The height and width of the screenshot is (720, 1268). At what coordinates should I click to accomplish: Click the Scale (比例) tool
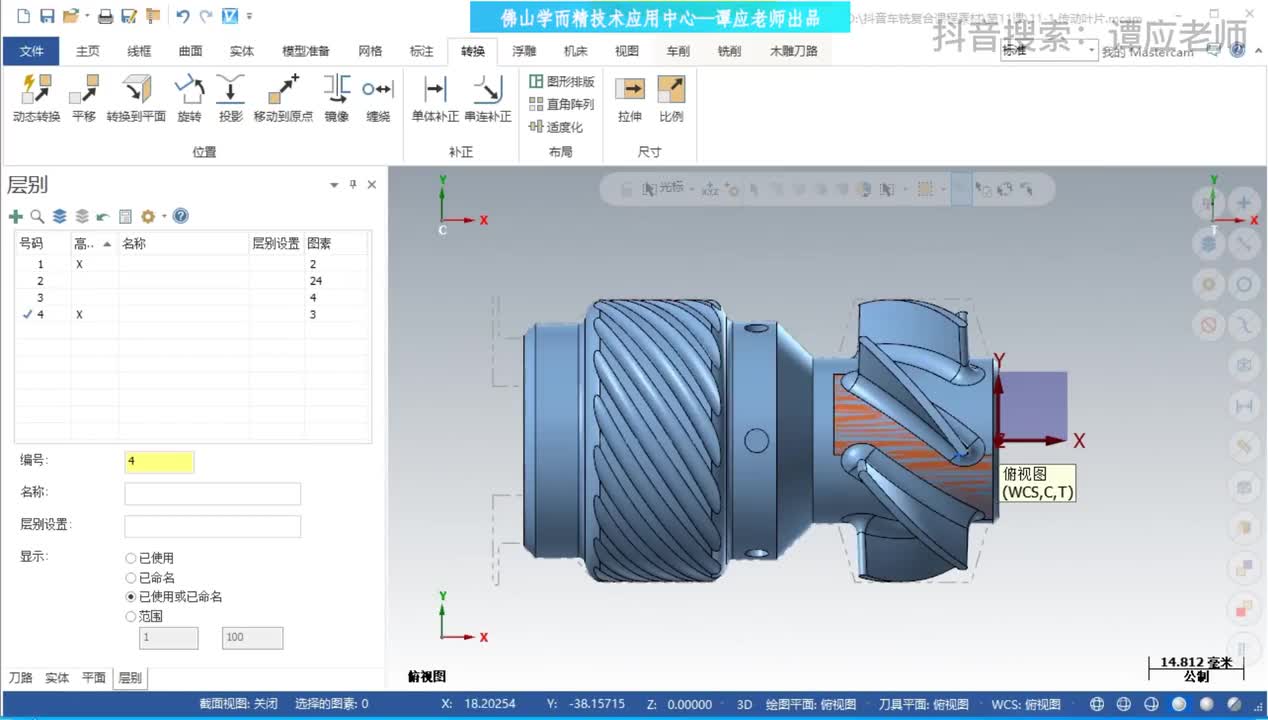671,99
